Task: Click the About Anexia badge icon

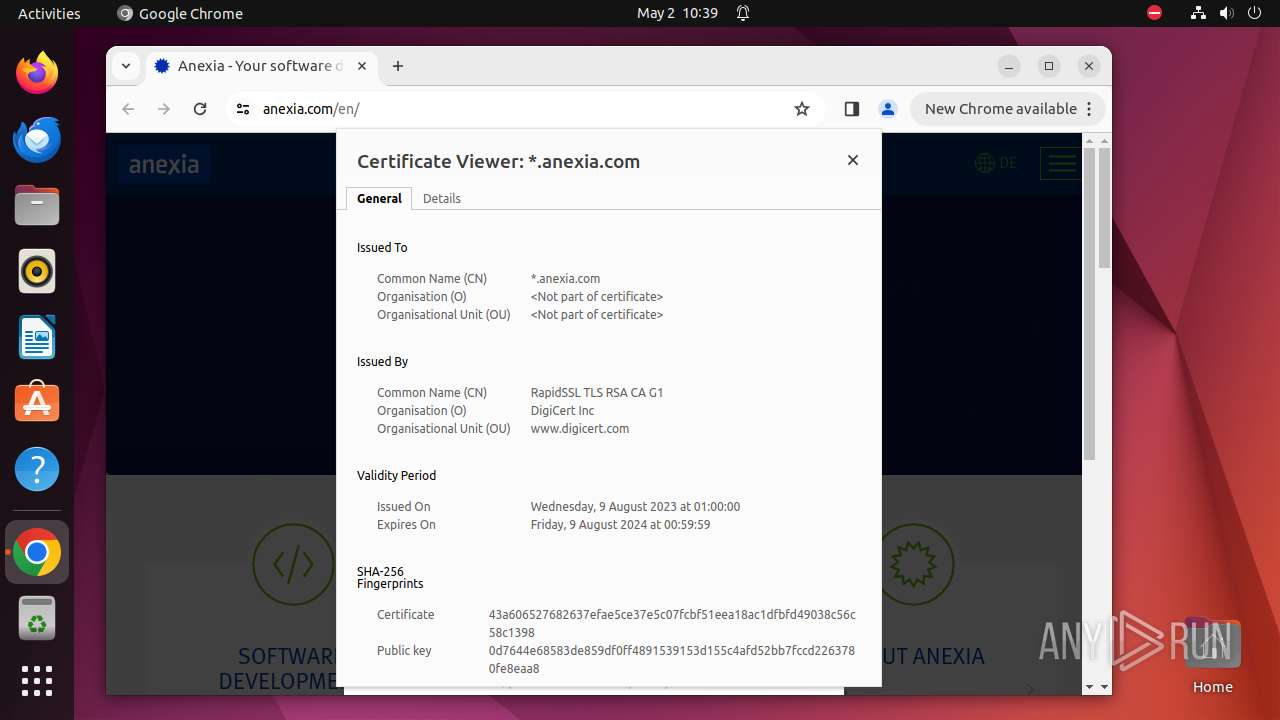Action: [913, 565]
